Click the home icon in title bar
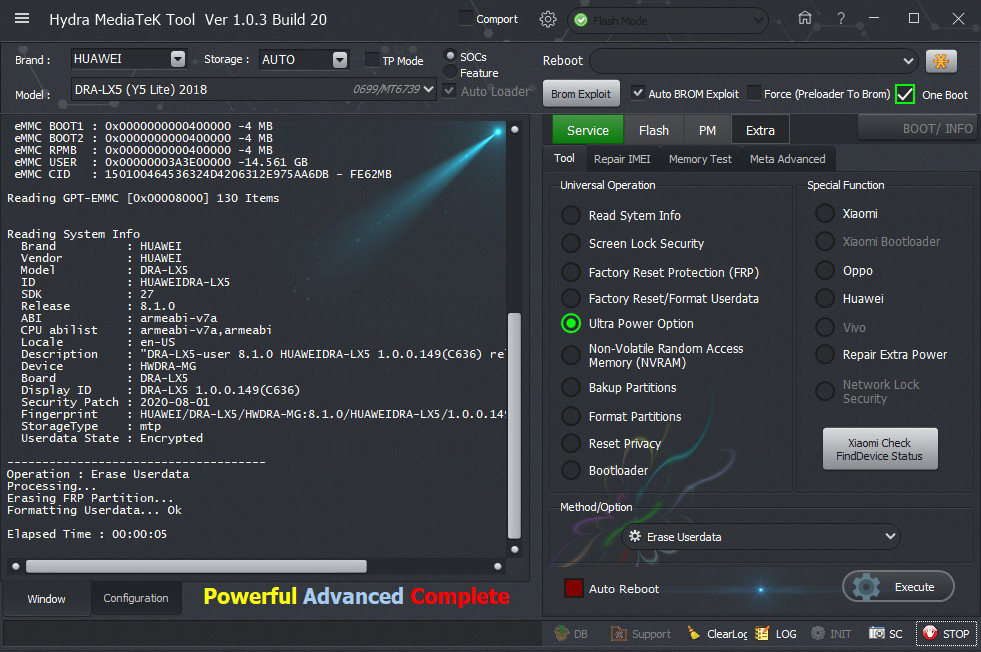The image size is (981, 652). click(x=805, y=19)
